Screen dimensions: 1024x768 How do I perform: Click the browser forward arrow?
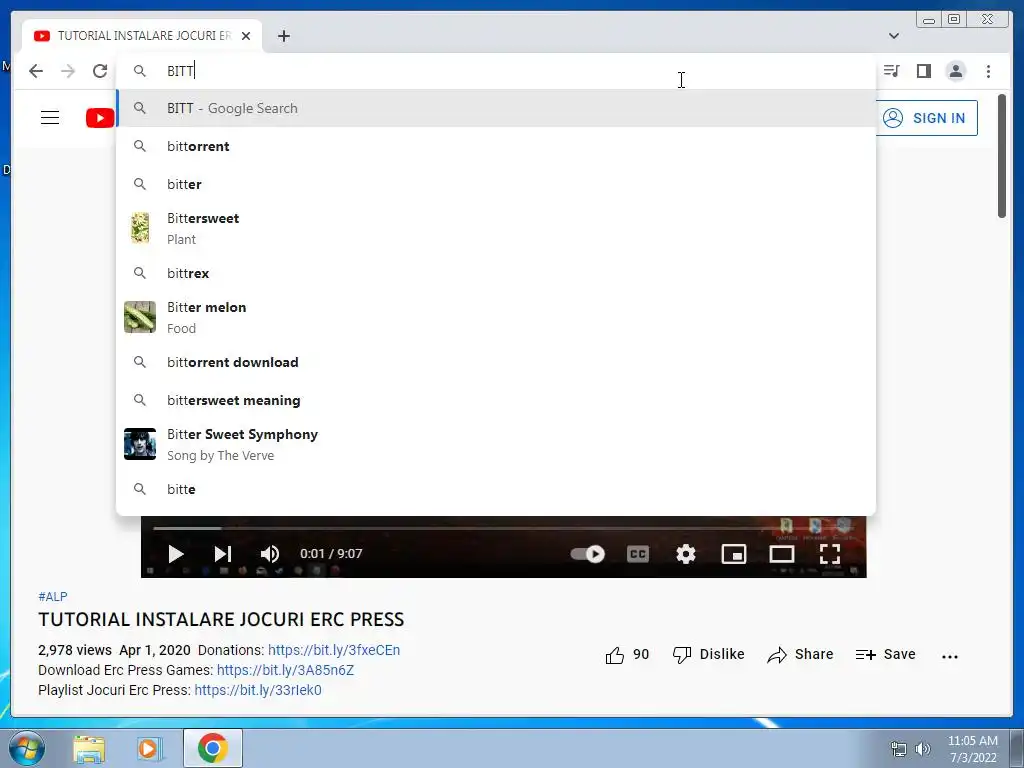click(68, 71)
